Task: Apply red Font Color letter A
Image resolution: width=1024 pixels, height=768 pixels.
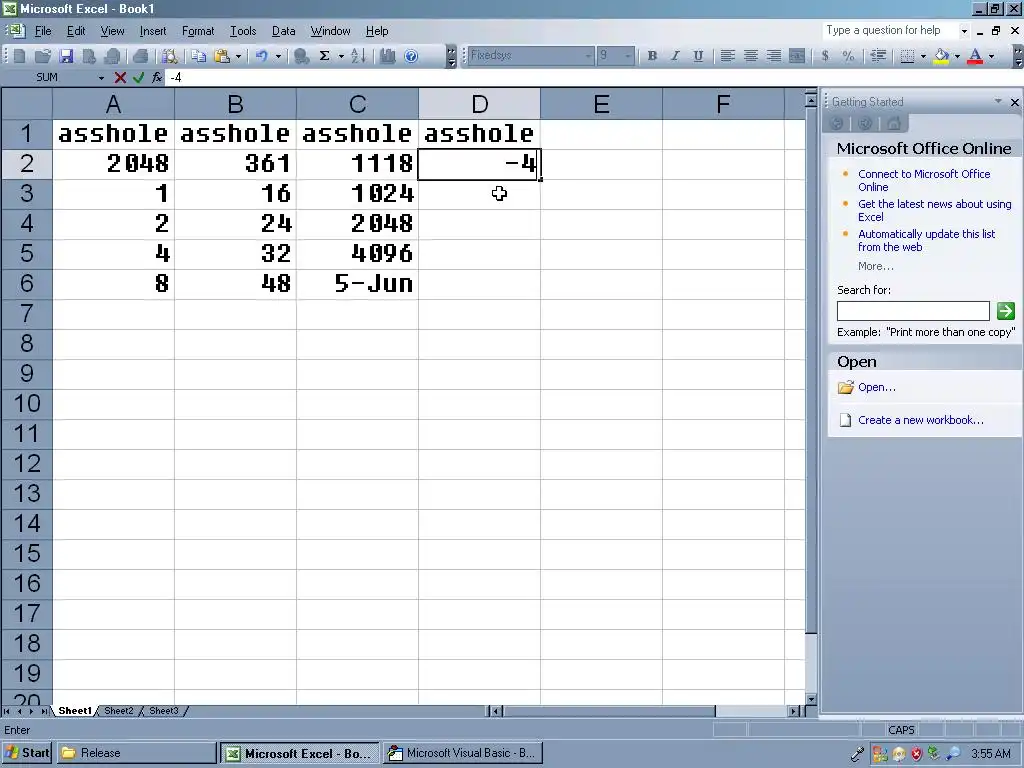Action: point(975,56)
